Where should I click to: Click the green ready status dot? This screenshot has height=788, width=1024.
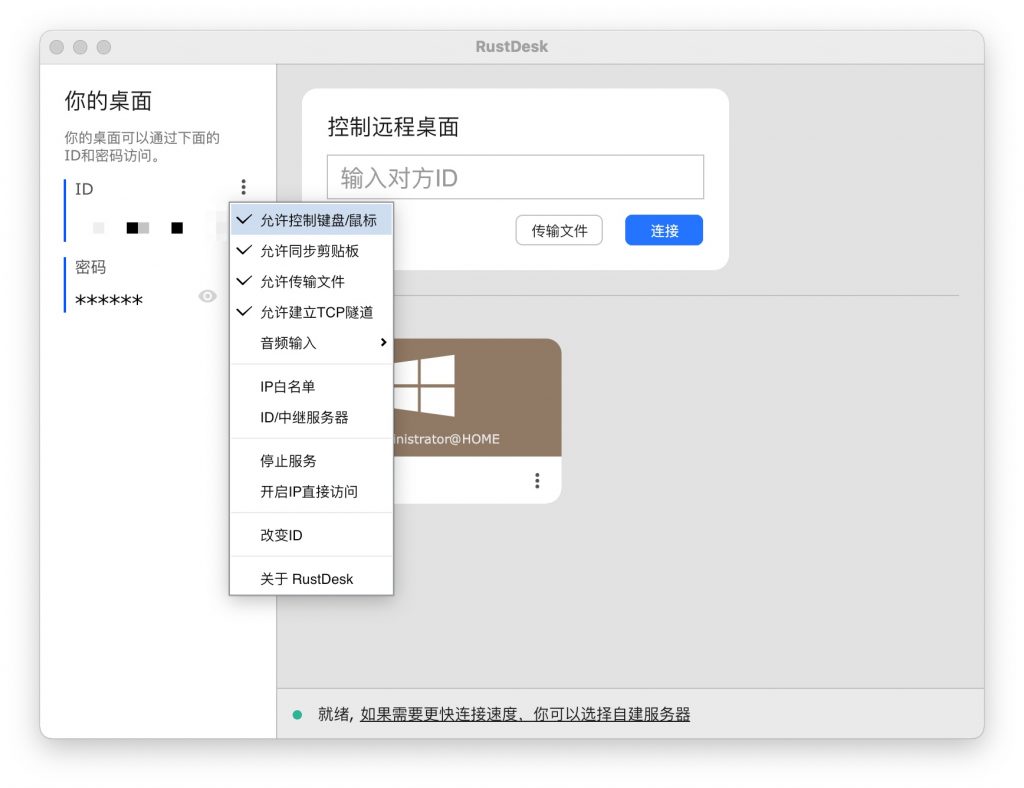coord(298,715)
